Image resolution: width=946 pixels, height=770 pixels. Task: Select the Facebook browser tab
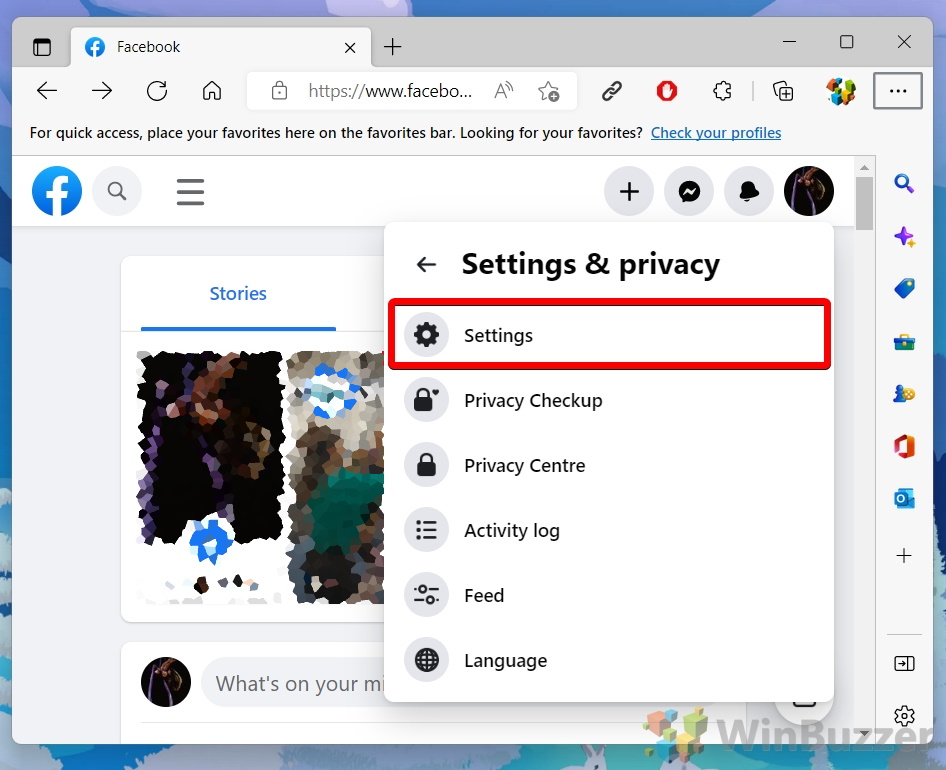tap(220, 46)
